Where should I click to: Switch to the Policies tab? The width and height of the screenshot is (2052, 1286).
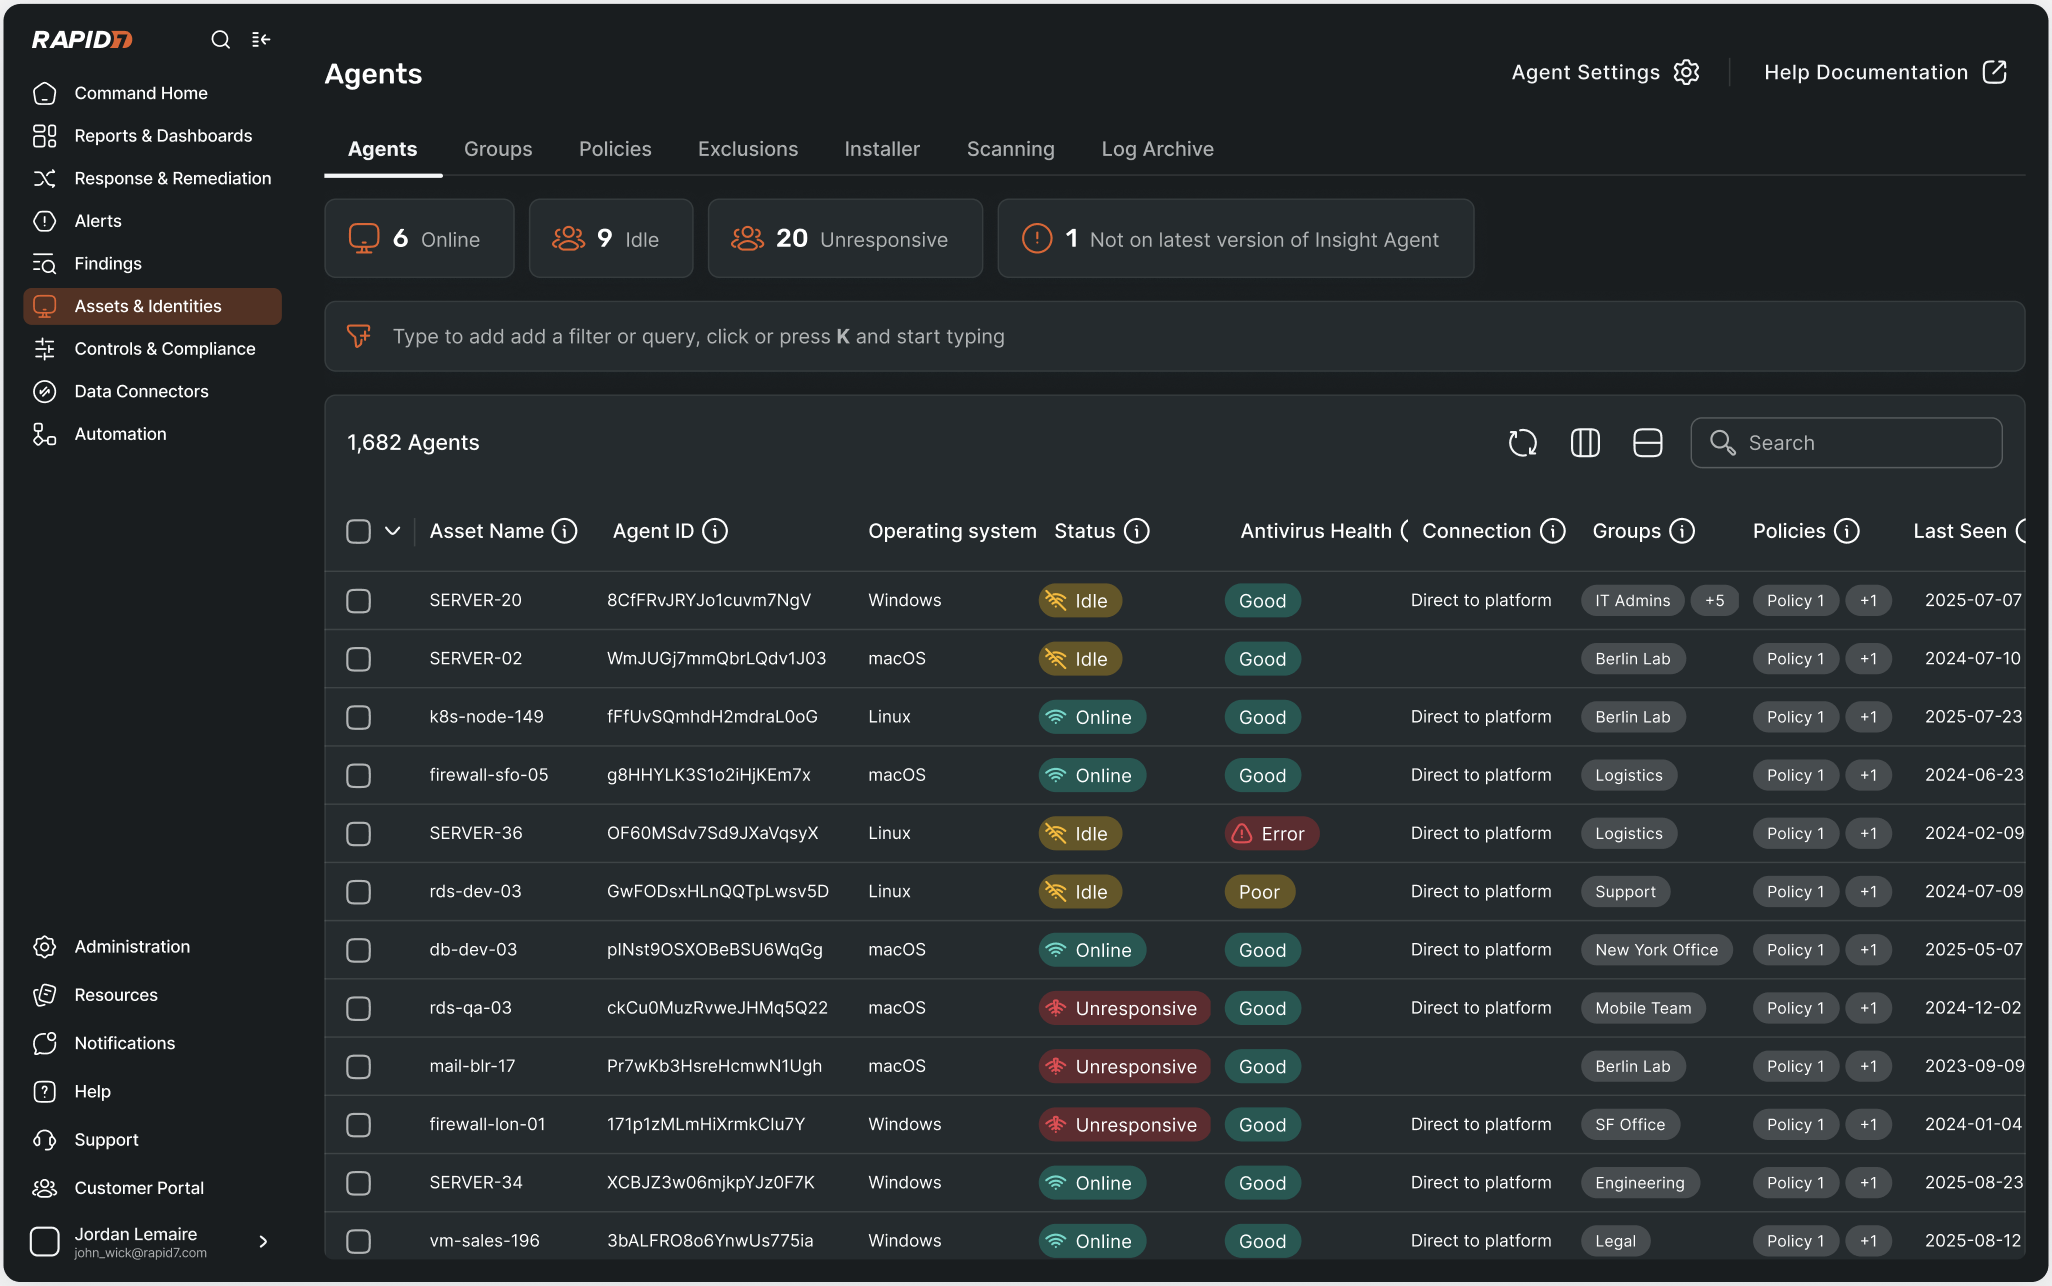pos(615,149)
